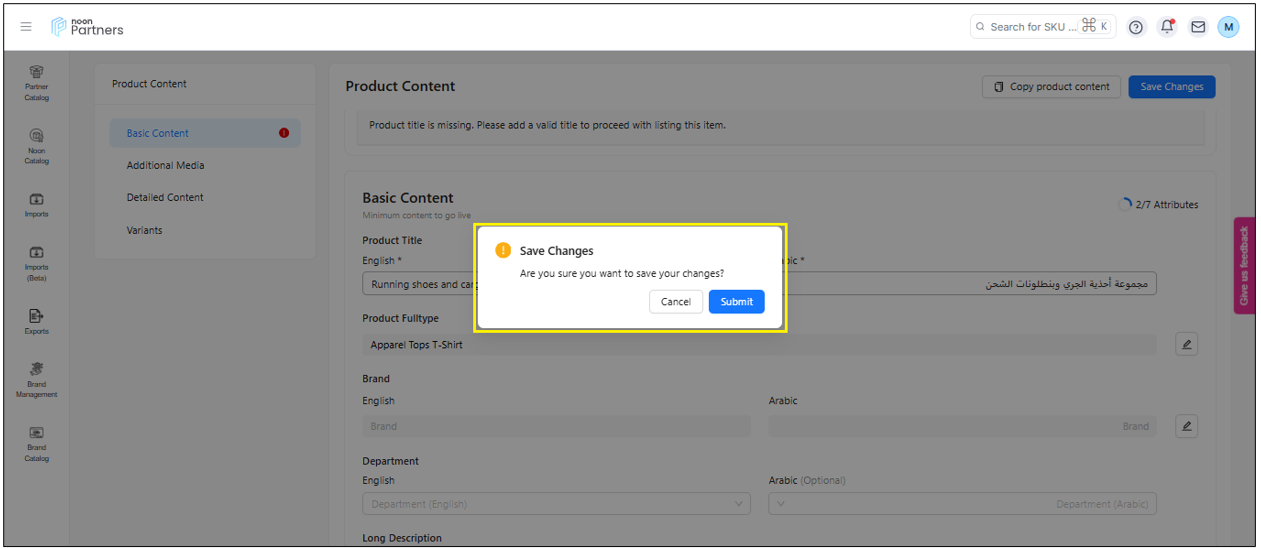Image resolution: width=1261 pixels, height=549 pixels.
Task: Click the help question mark icon
Action: [1135, 27]
